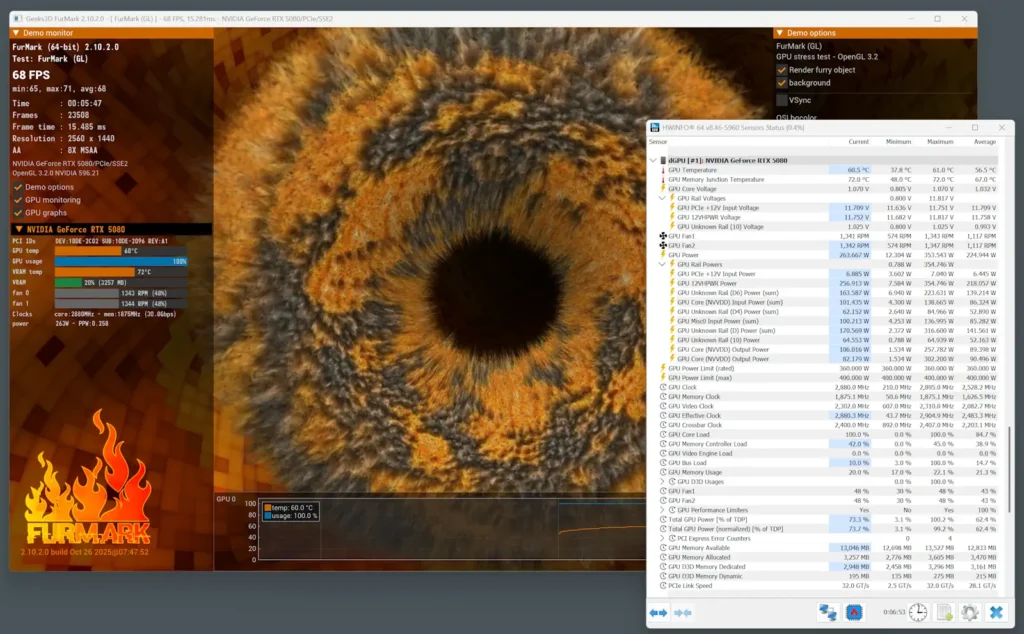The height and width of the screenshot is (634, 1024).
Task: Select the GPU Memory Controller Load row
Action: click(x=828, y=444)
